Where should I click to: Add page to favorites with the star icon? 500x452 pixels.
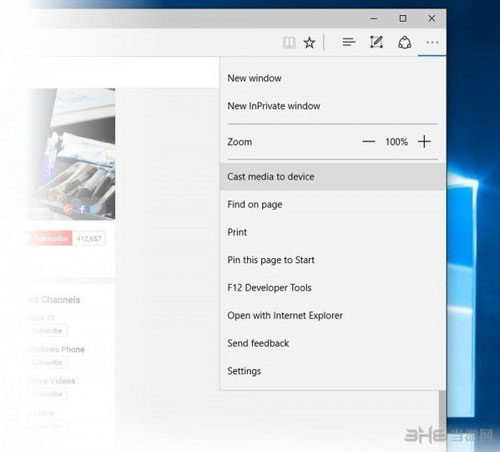click(x=309, y=43)
